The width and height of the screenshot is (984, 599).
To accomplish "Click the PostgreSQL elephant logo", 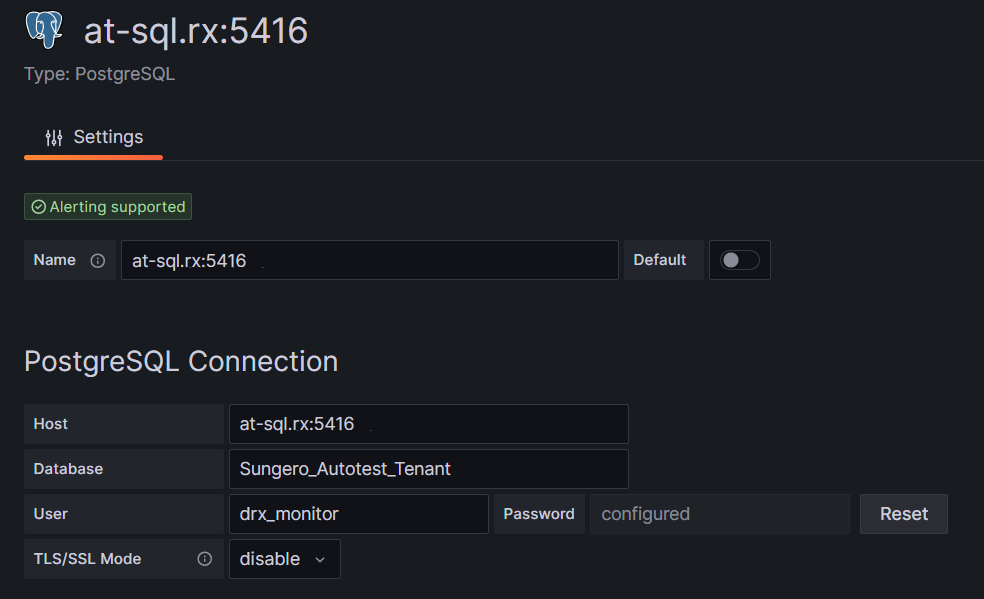I will tap(43, 31).
